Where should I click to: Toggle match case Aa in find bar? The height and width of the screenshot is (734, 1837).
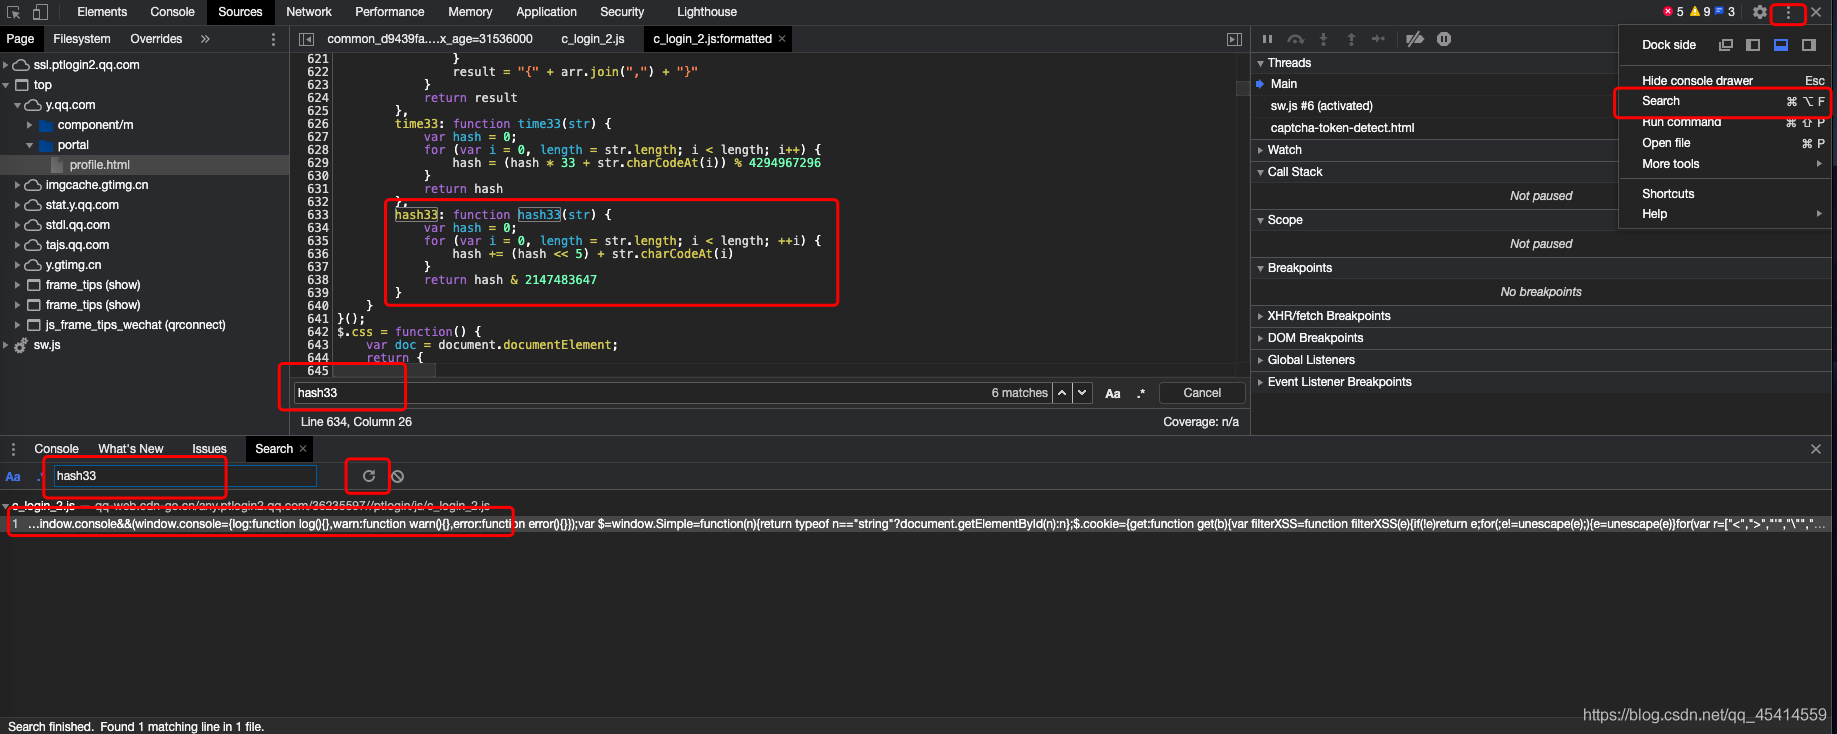pyautogui.click(x=1113, y=394)
